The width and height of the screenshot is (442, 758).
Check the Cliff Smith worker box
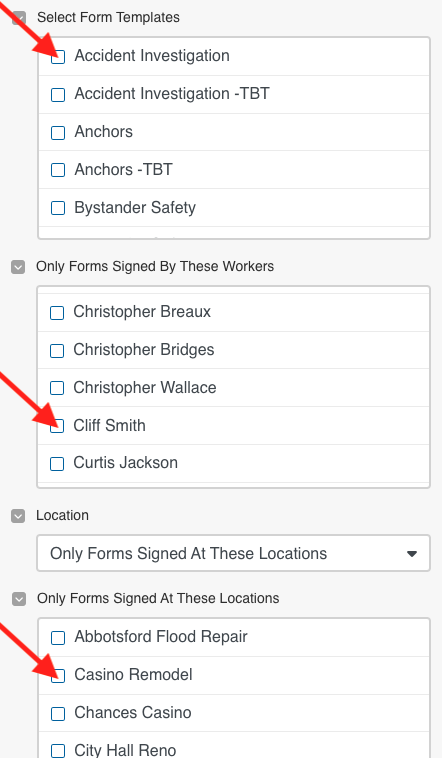(57, 426)
